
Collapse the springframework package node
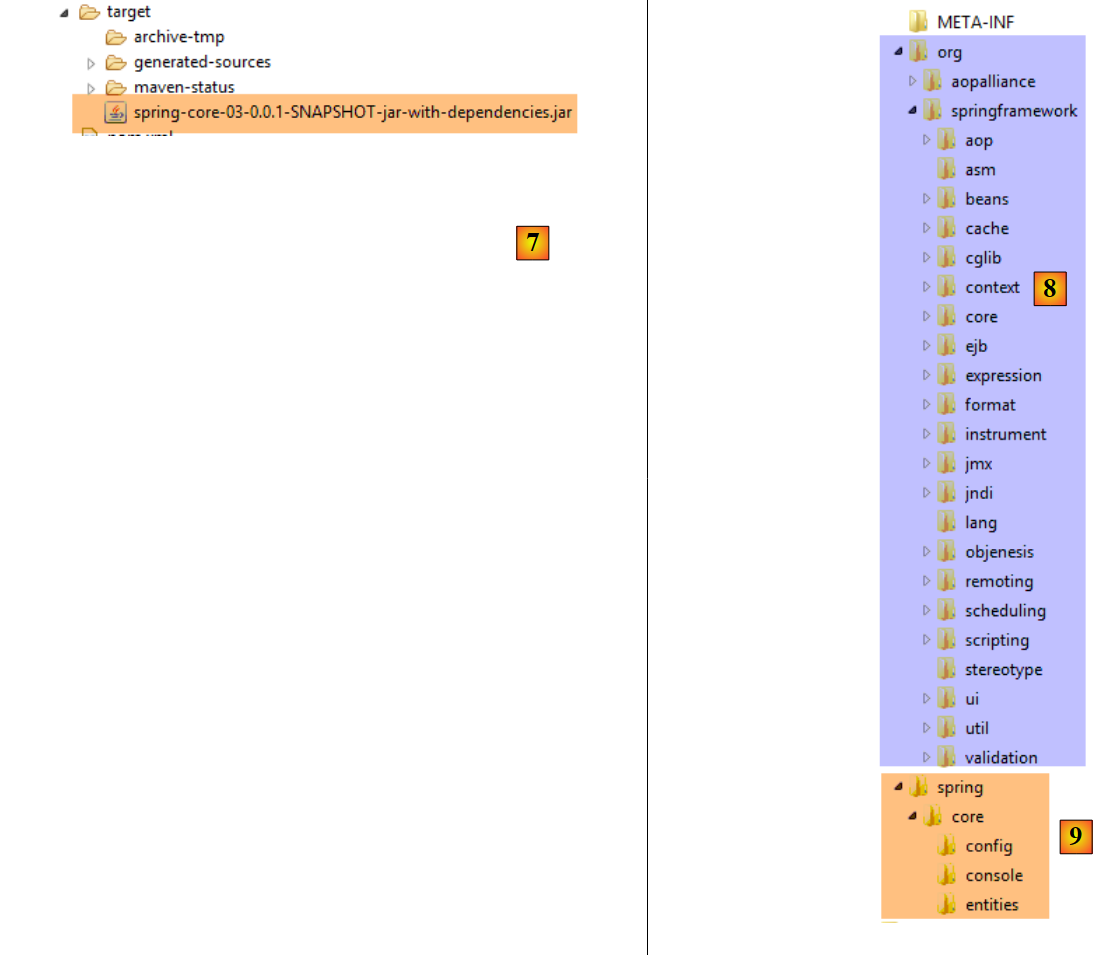[912, 111]
